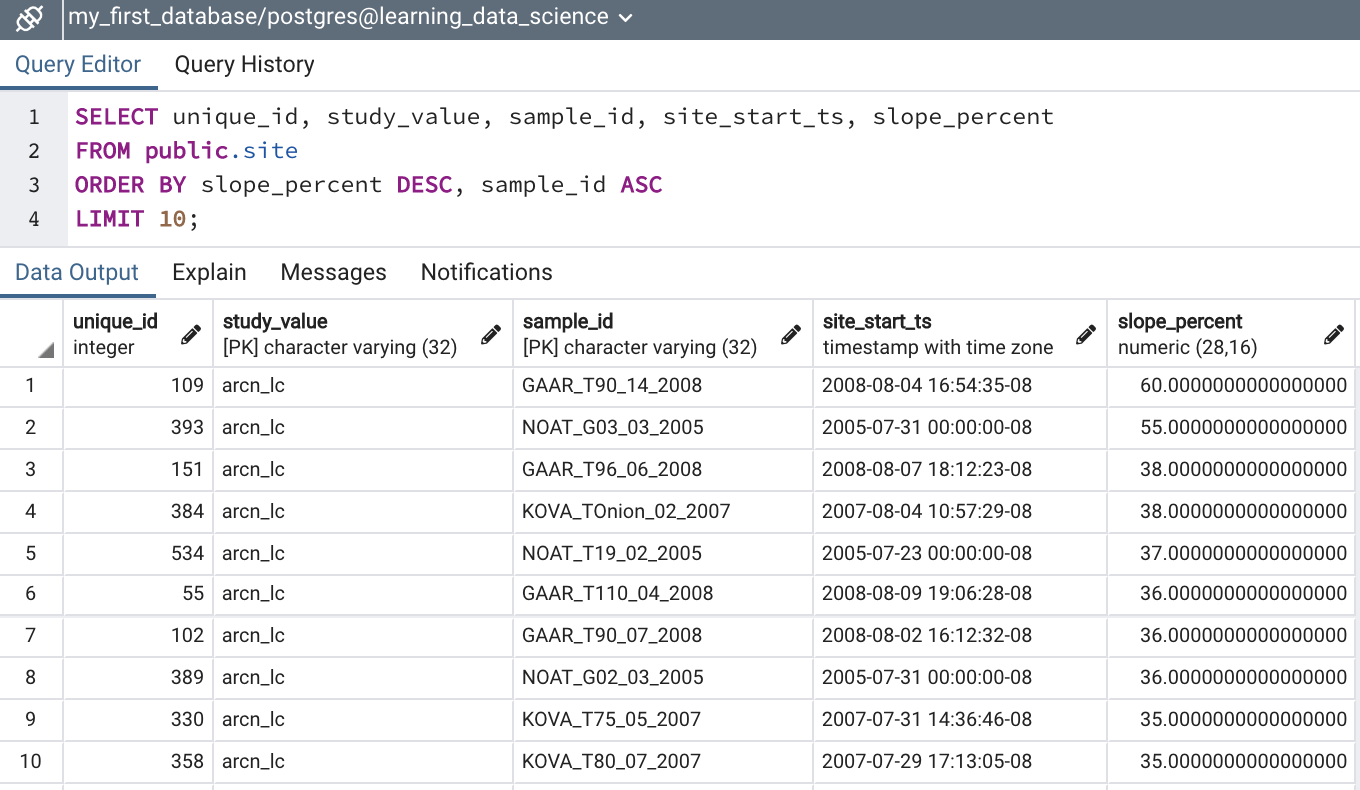The image size is (1360, 790).
Task: Click the pencil icon in slope_percent column
Action: 1333,335
